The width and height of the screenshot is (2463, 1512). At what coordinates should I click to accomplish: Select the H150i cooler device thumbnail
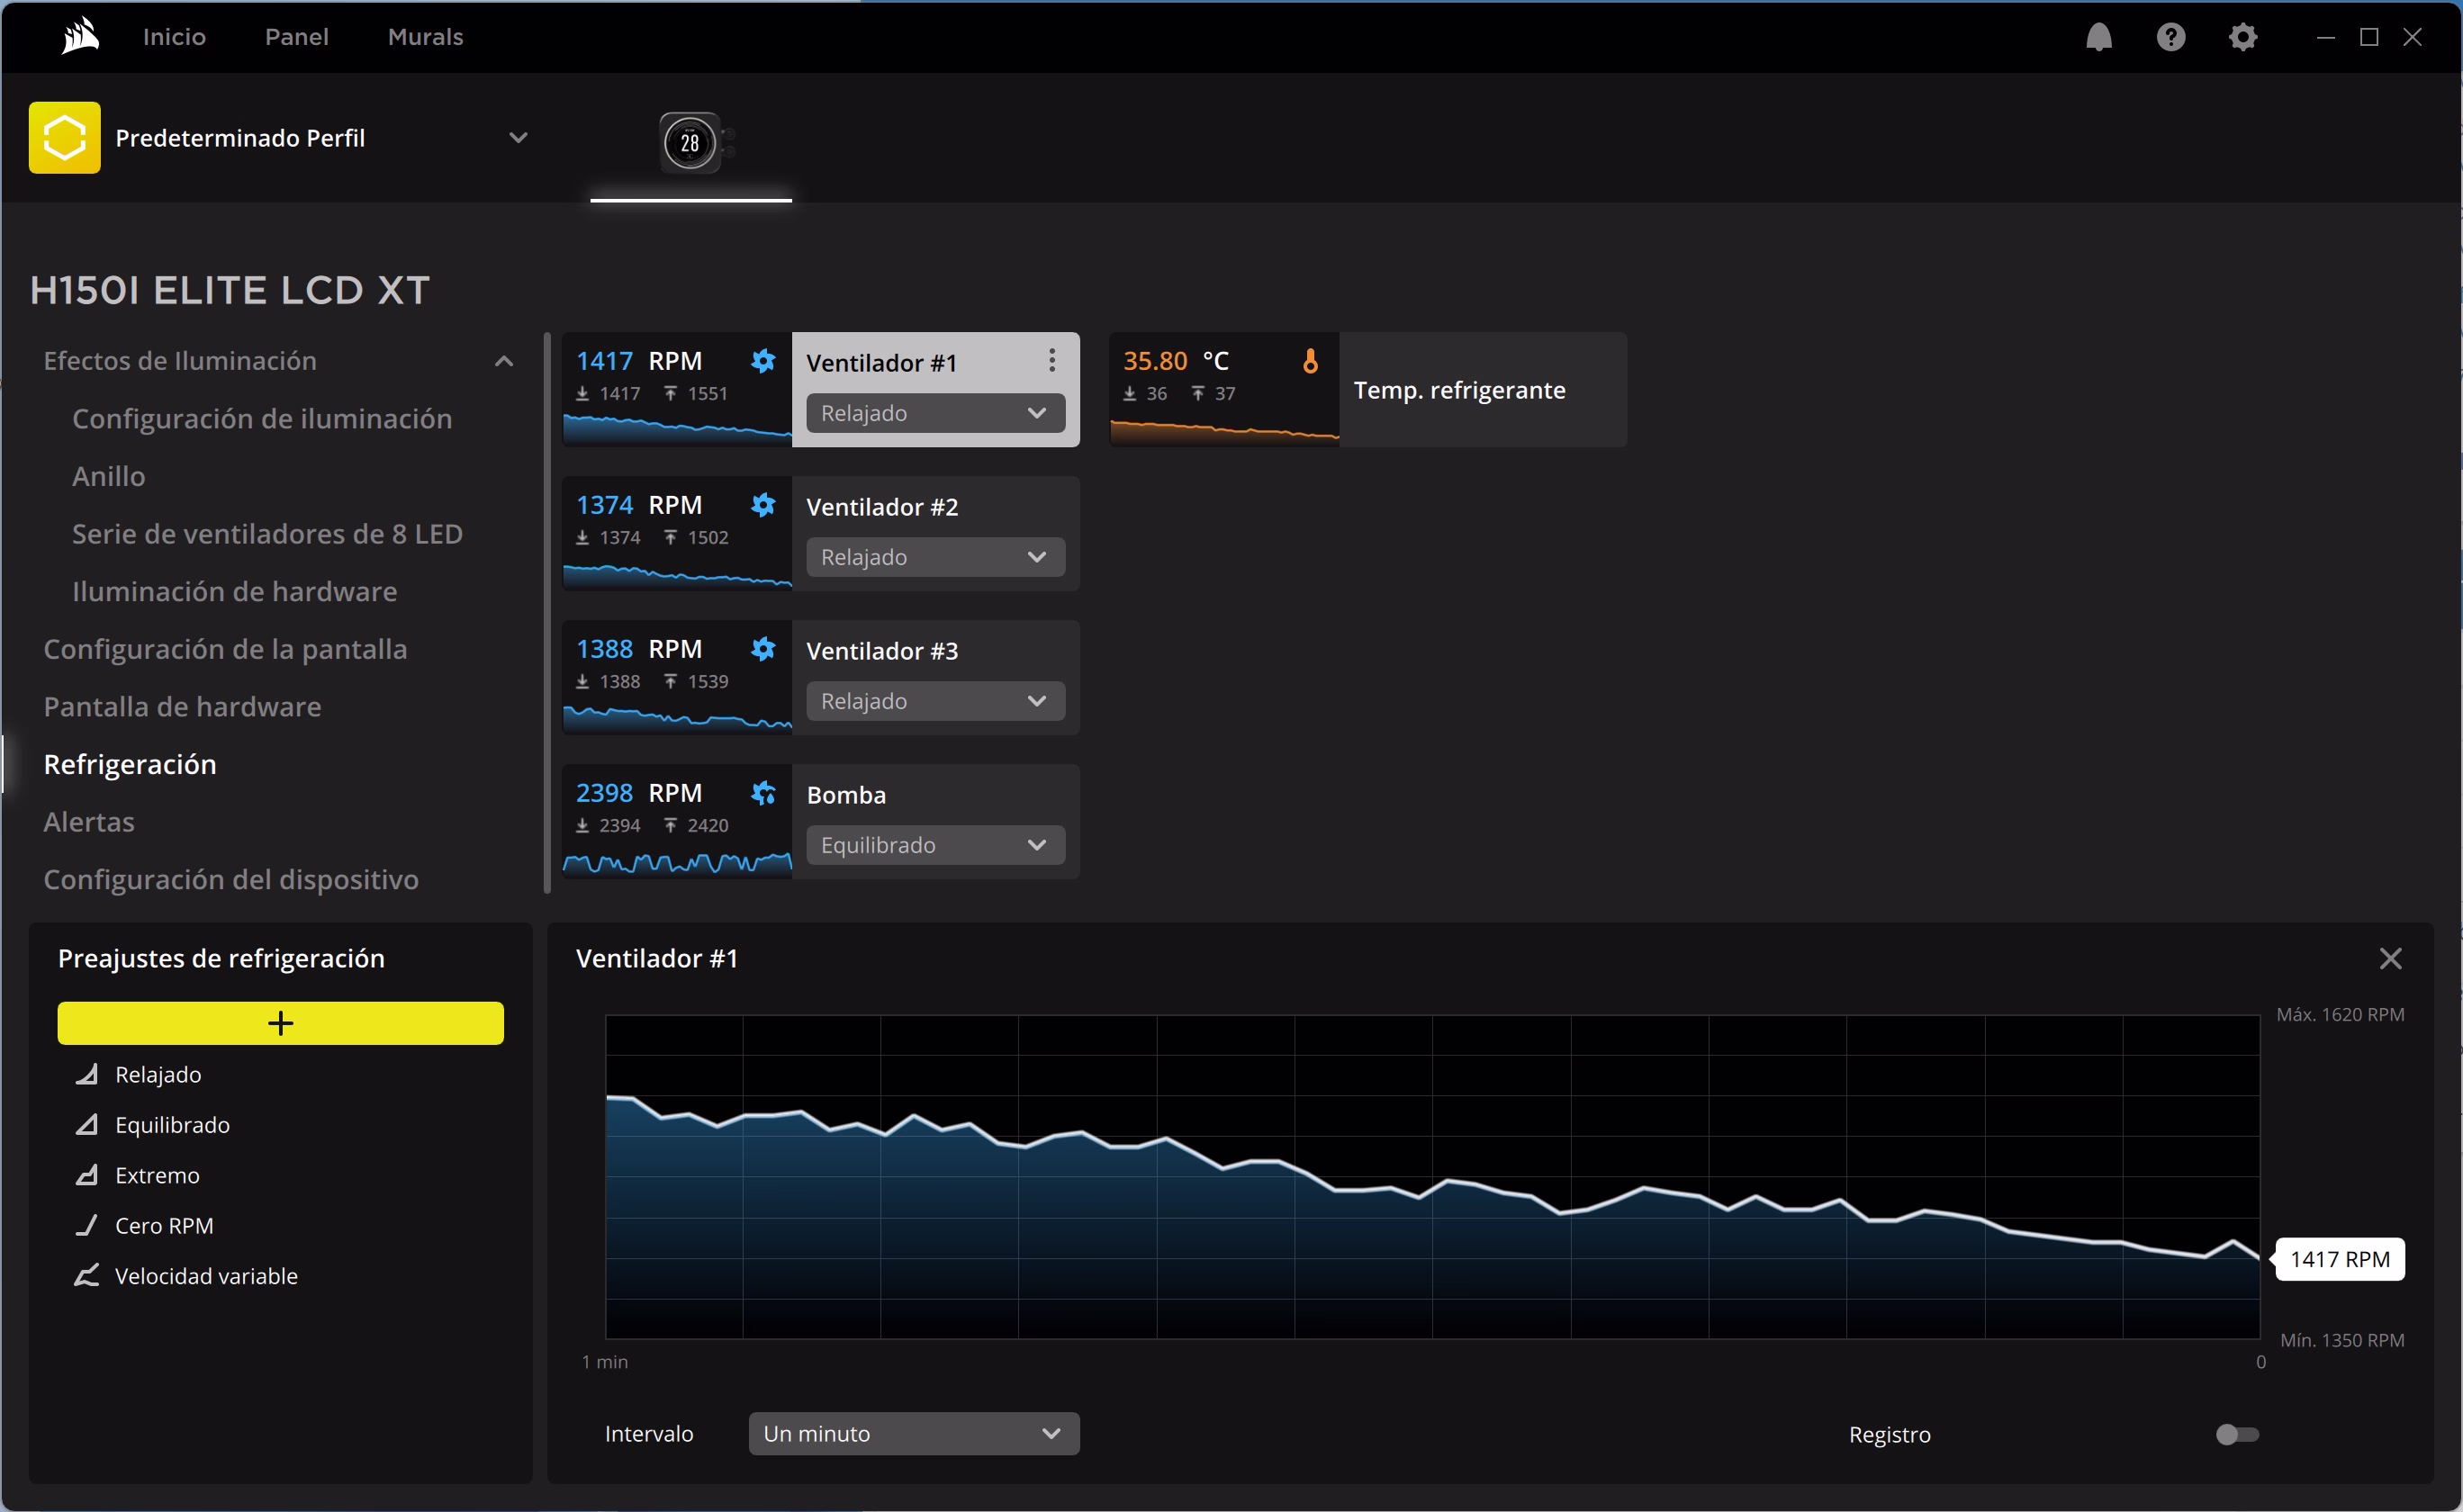coord(690,143)
